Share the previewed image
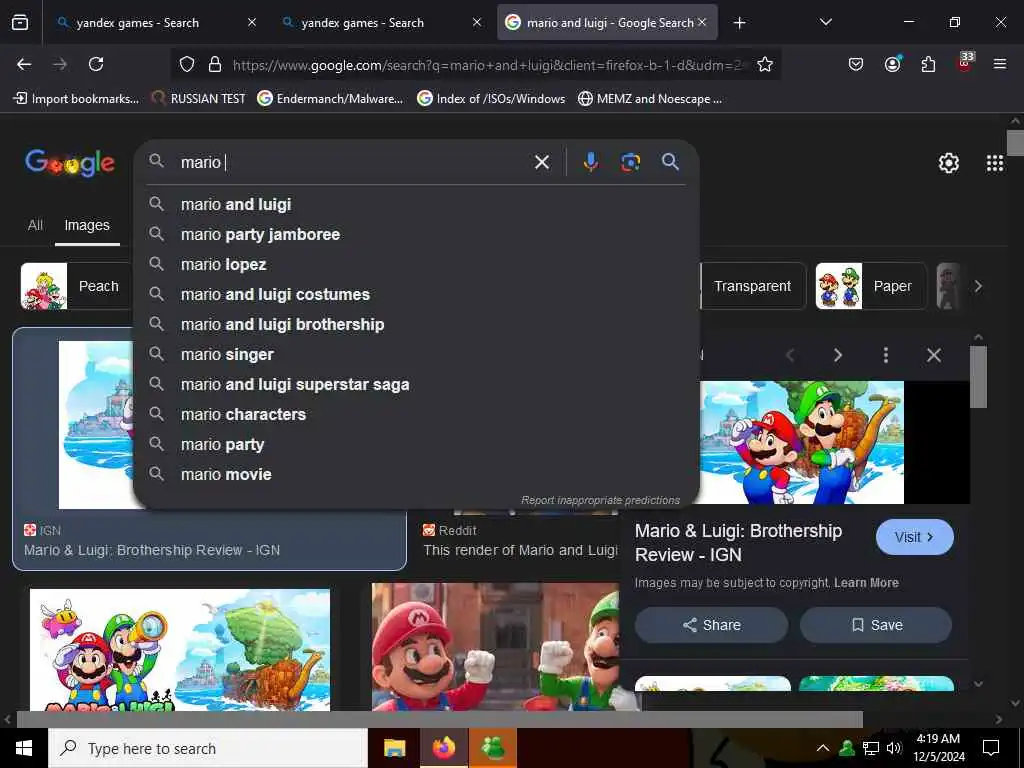 tap(711, 625)
